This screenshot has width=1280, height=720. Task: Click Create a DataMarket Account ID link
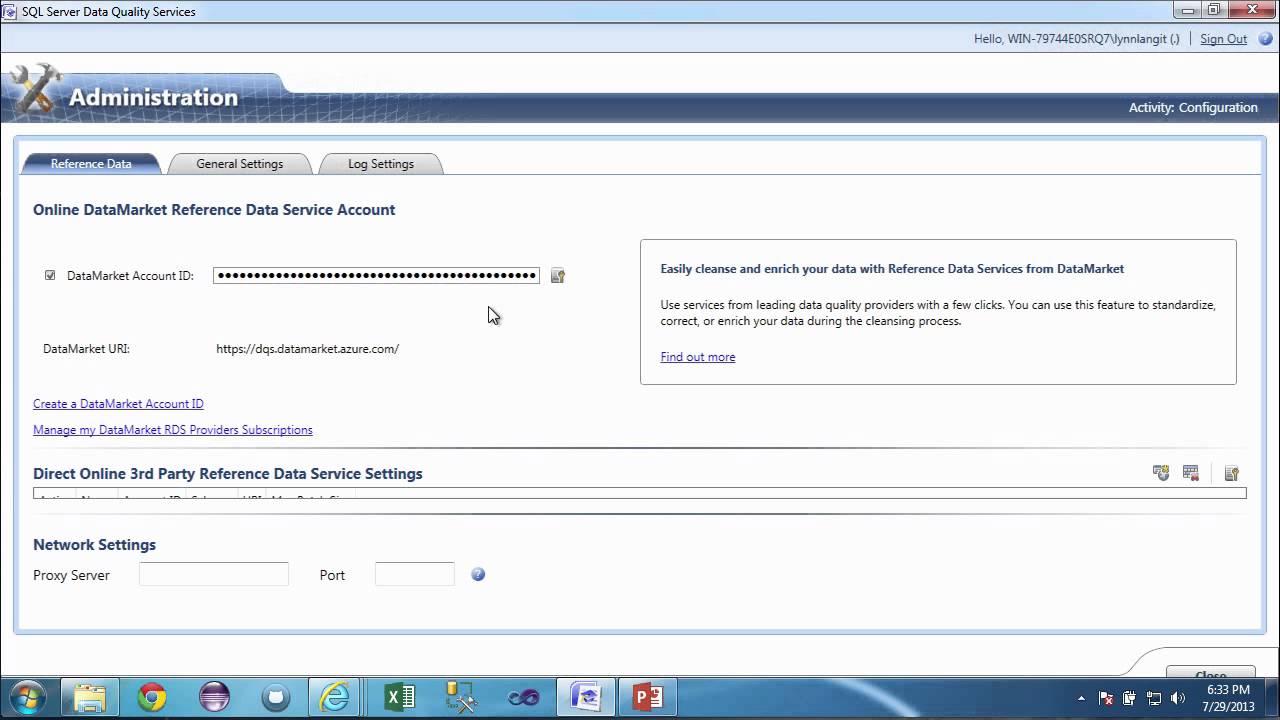[118, 404]
